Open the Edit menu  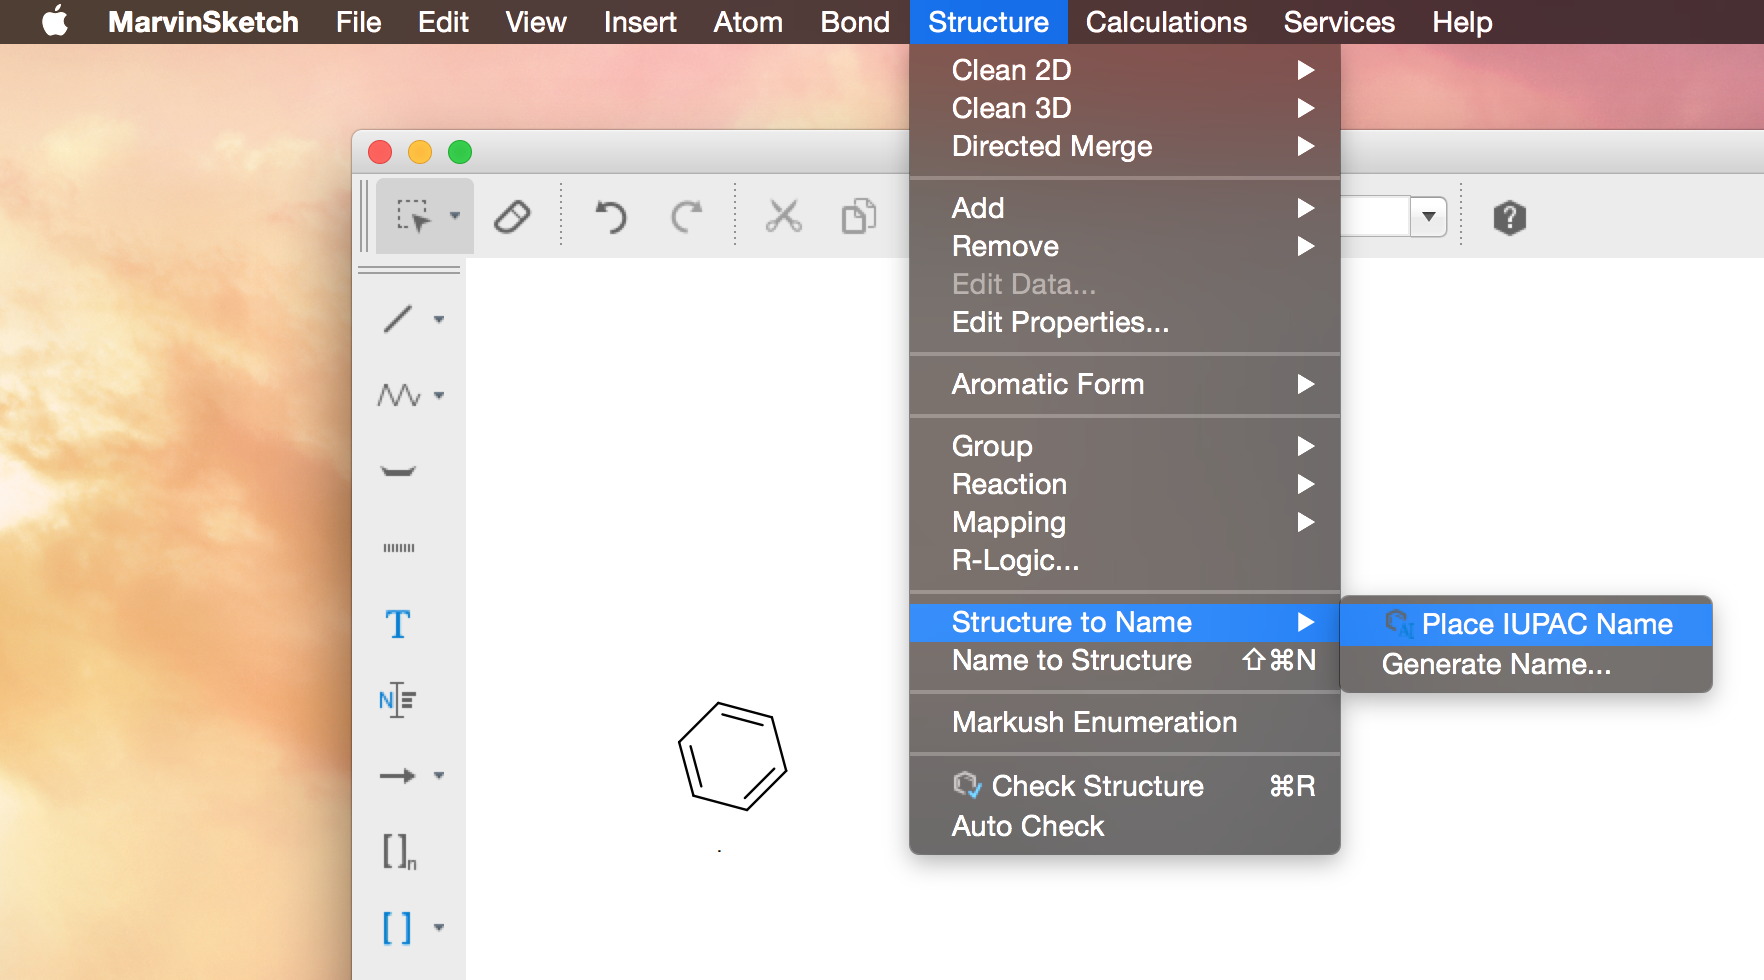443,22
